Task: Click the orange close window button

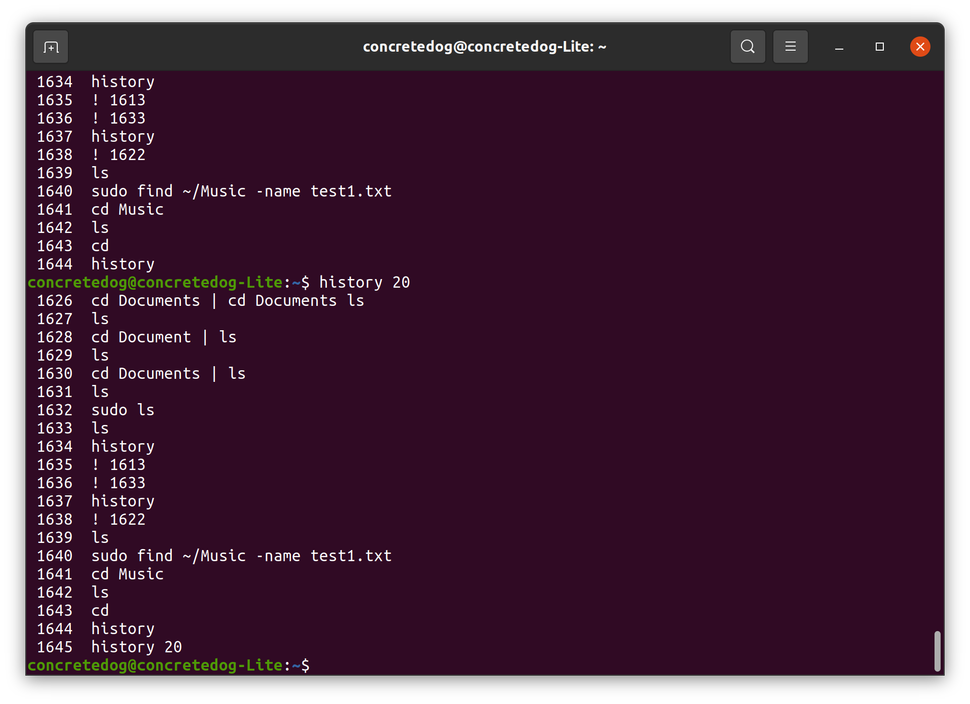Action: (x=919, y=46)
